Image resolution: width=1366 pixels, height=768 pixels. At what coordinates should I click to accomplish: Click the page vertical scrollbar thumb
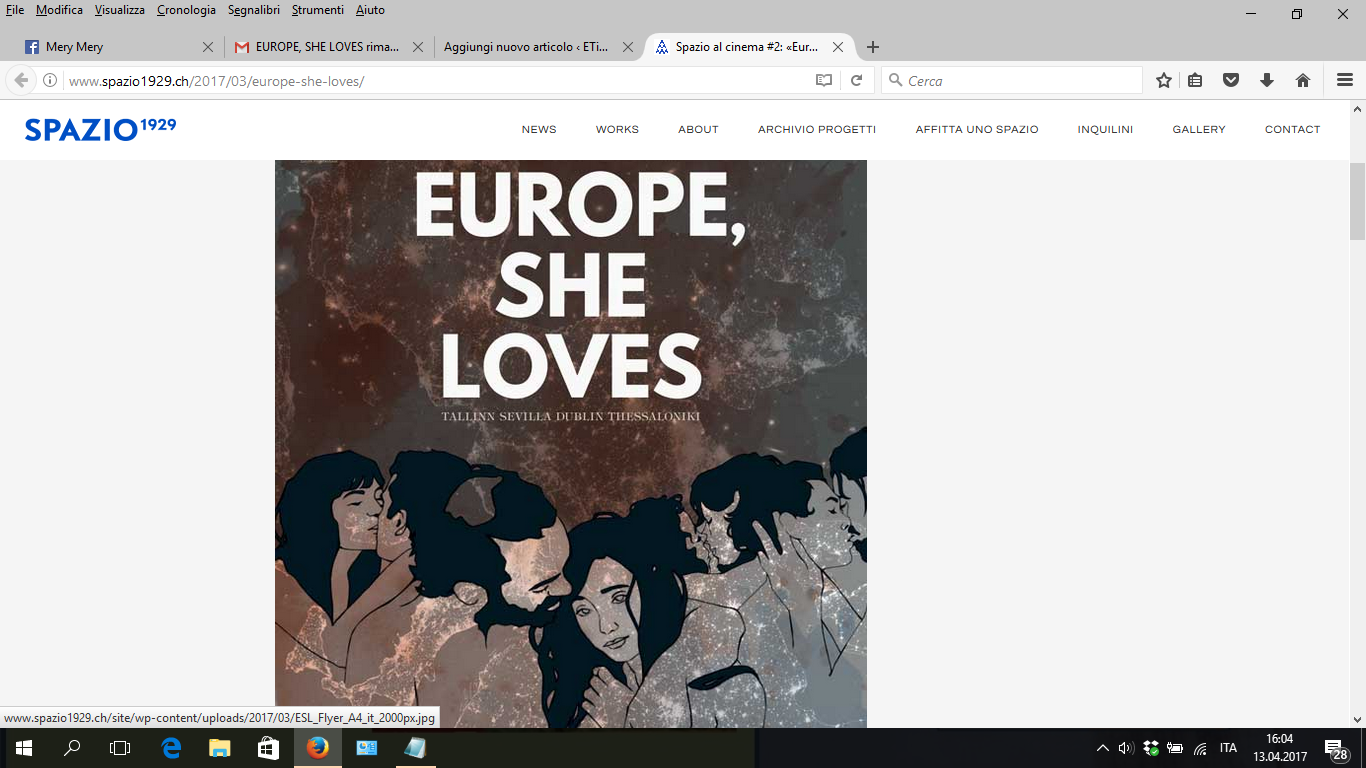(1357, 200)
